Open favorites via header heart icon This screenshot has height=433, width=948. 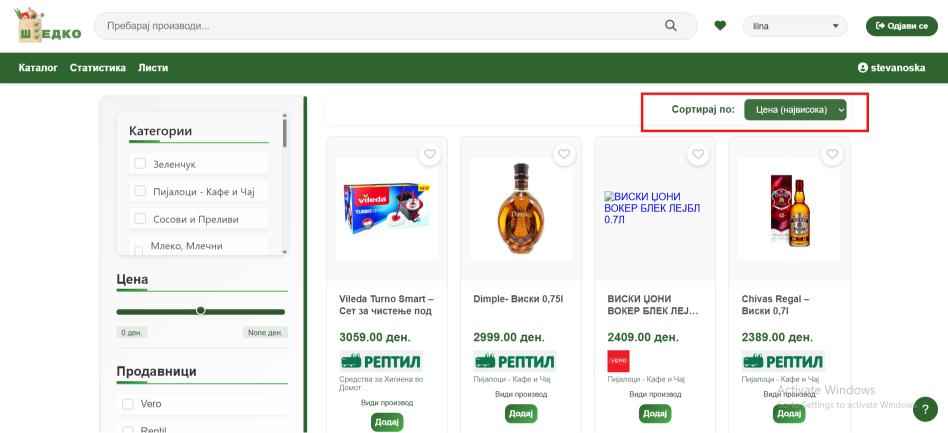[720, 26]
